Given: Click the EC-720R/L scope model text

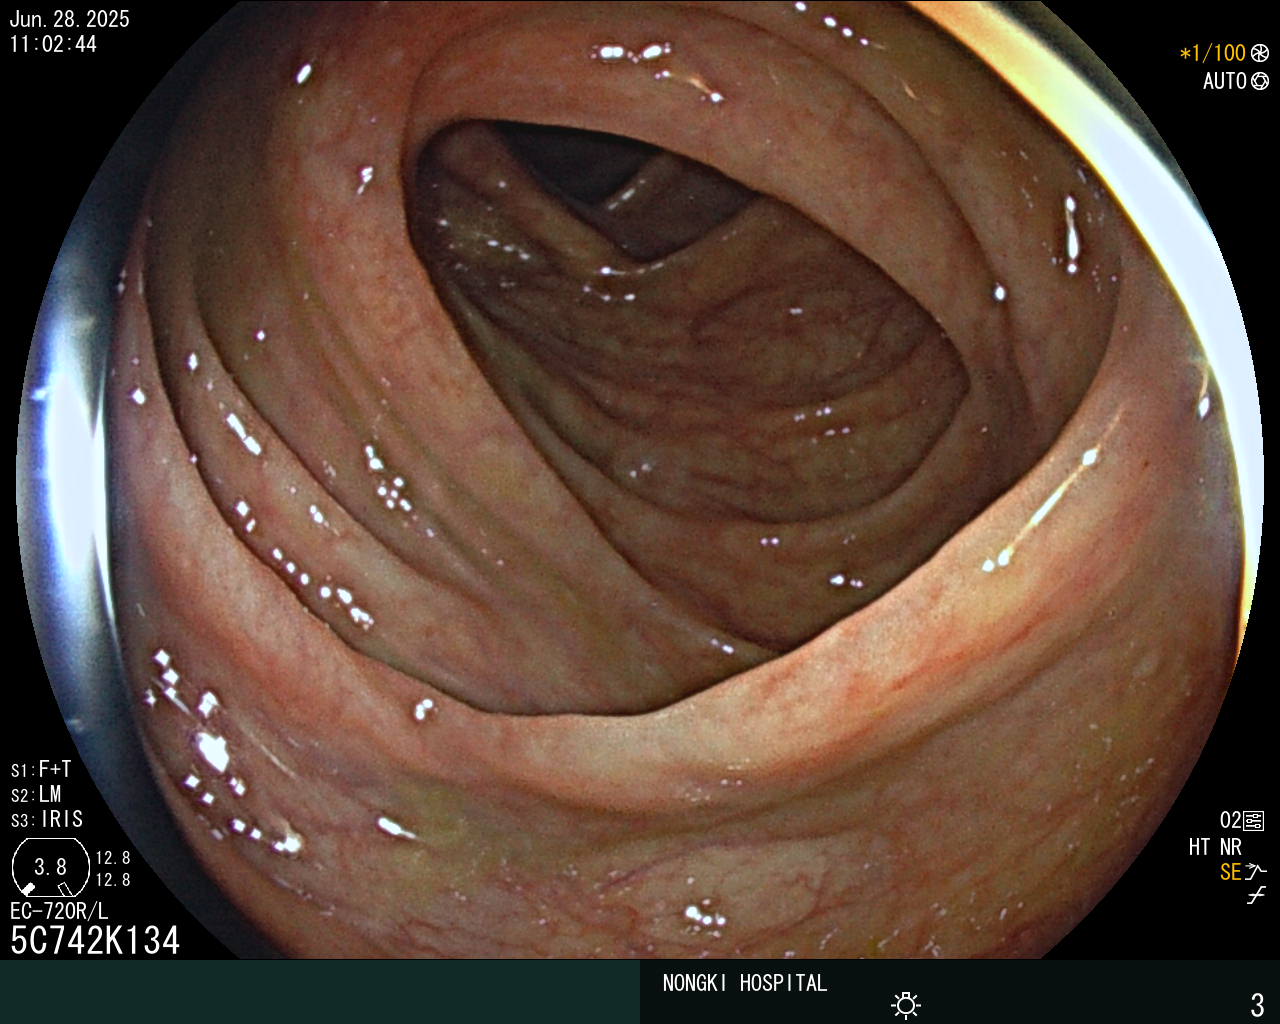Looking at the screenshot, I should tap(59, 911).
